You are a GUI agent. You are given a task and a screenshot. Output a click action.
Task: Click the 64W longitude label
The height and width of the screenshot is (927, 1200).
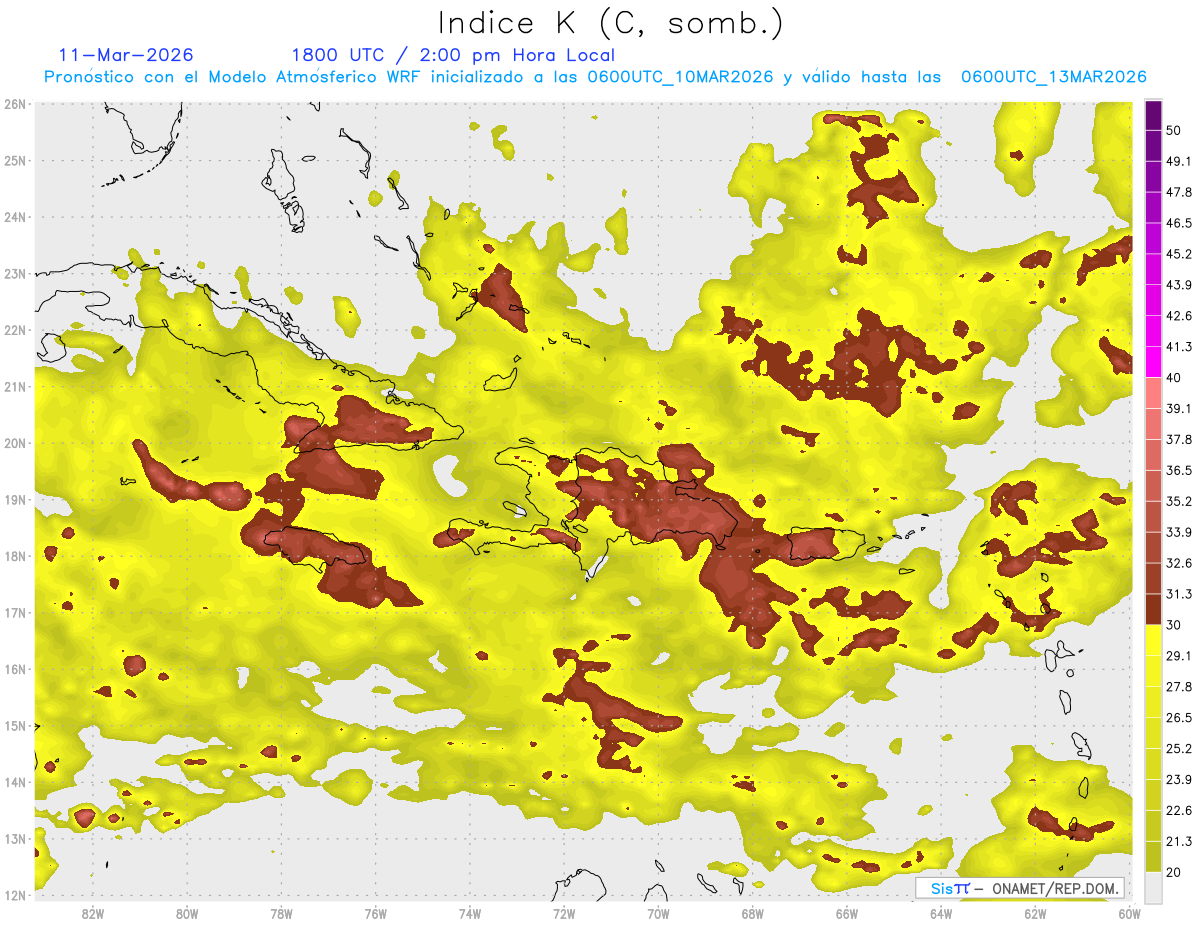coord(941,913)
